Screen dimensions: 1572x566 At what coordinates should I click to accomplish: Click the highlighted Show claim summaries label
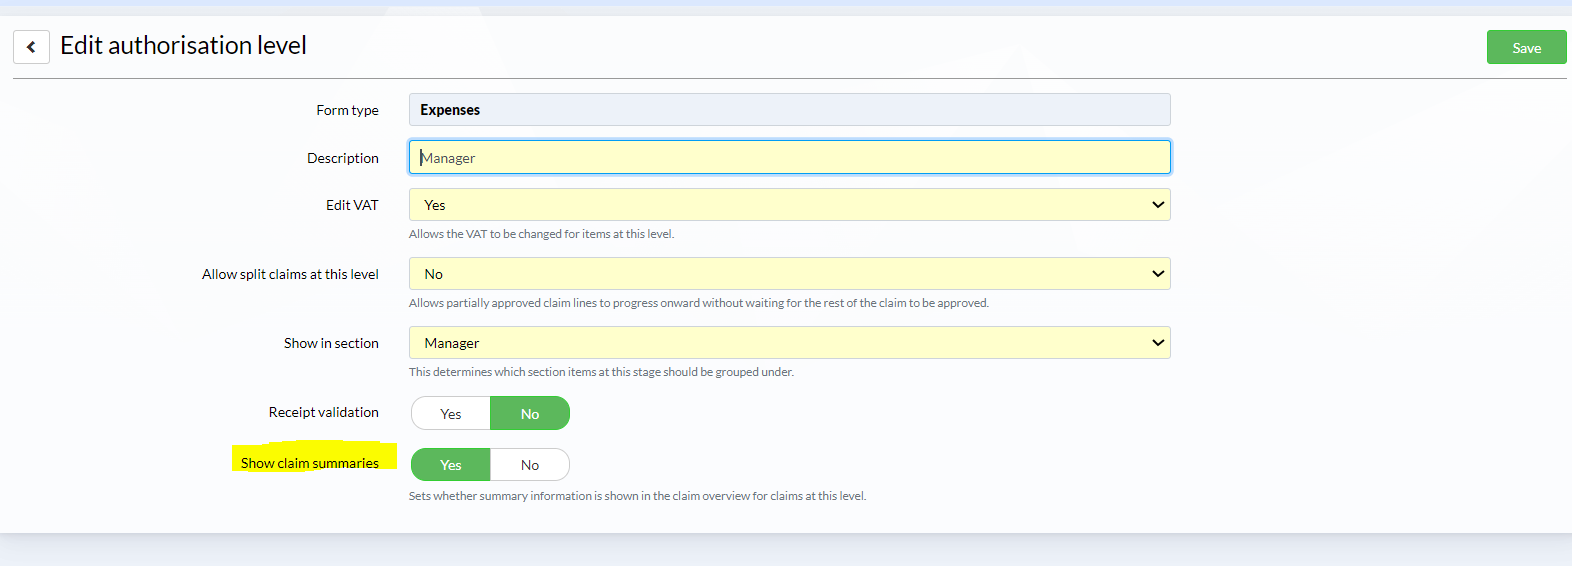coord(310,463)
